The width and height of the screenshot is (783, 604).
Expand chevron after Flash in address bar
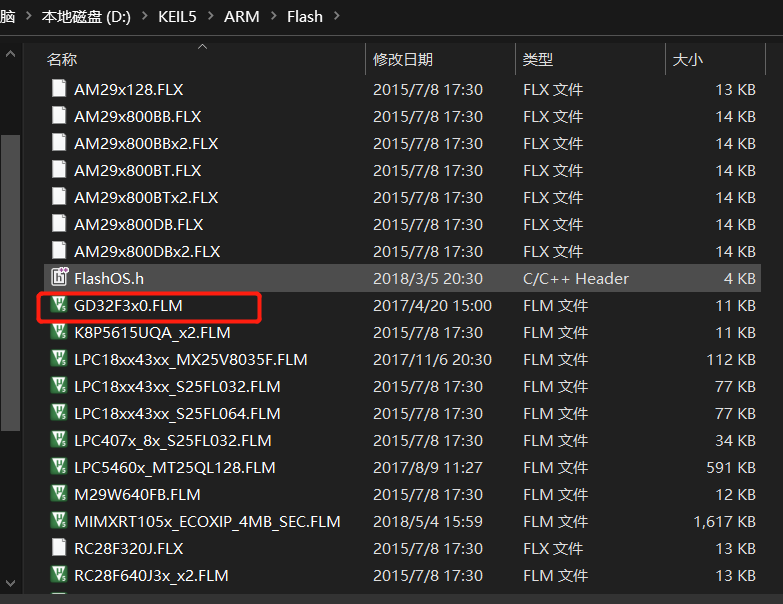[337, 16]
